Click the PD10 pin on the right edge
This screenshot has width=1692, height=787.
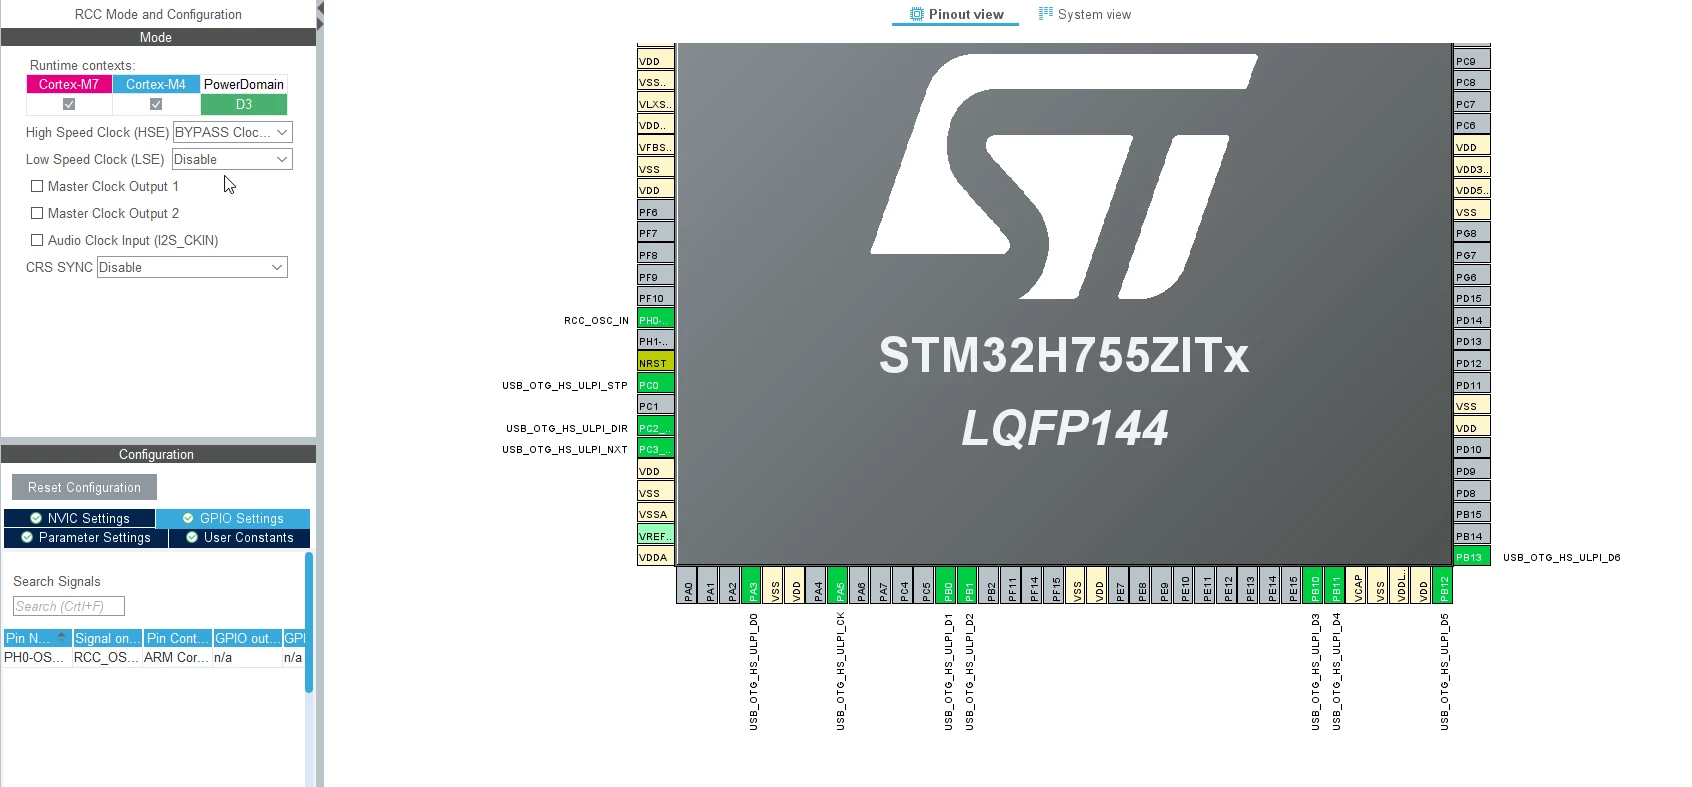(1472, 449)
